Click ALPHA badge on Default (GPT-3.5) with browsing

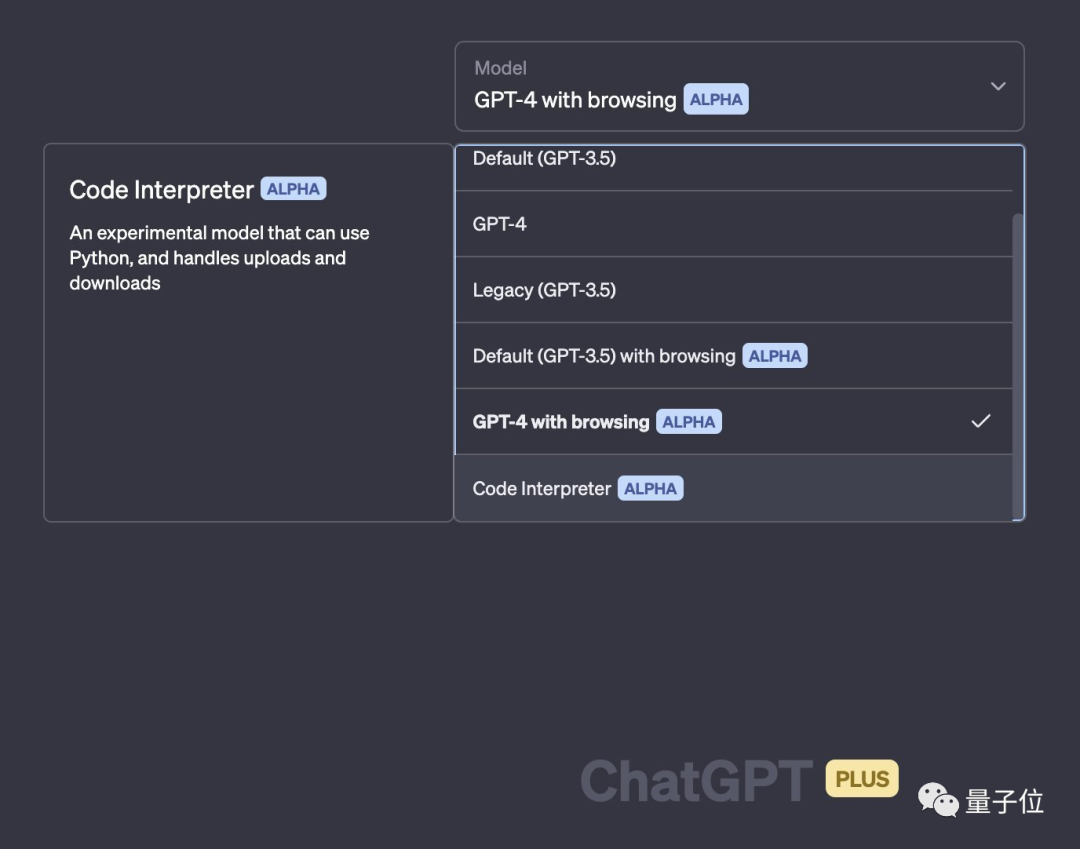pyautogui.click(x=775, y=356)
